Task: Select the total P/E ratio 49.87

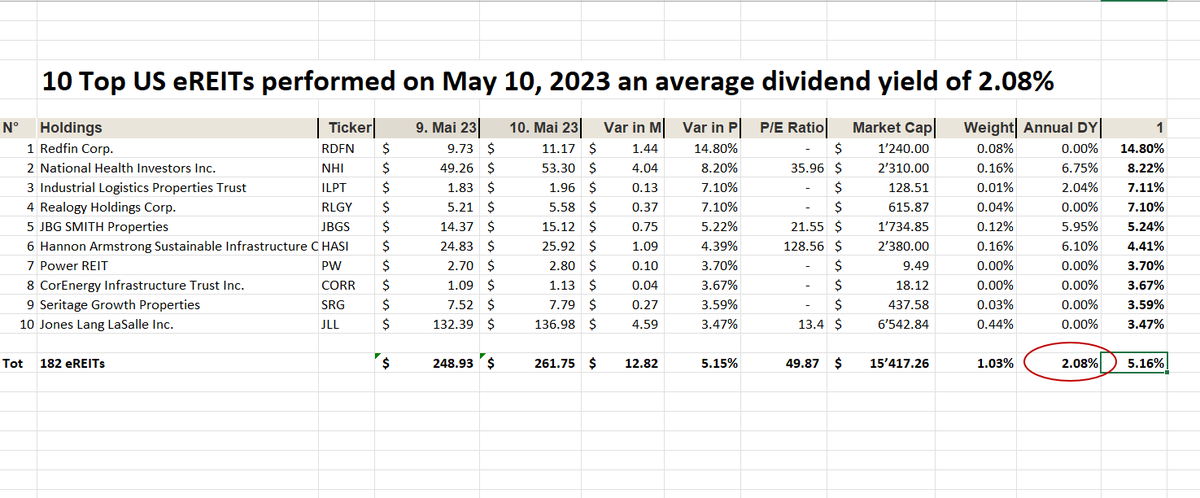Action: point(785,364)
